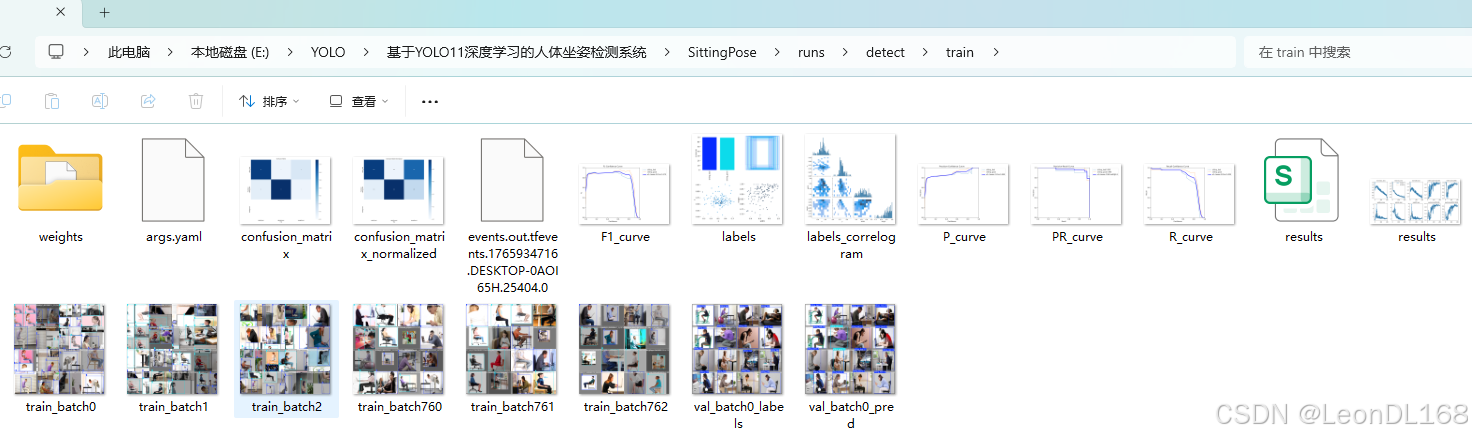Open the F1_curve image thumbnail
Screen dimensions: 1472x440
pyautogui.click(x=625, y=194)
